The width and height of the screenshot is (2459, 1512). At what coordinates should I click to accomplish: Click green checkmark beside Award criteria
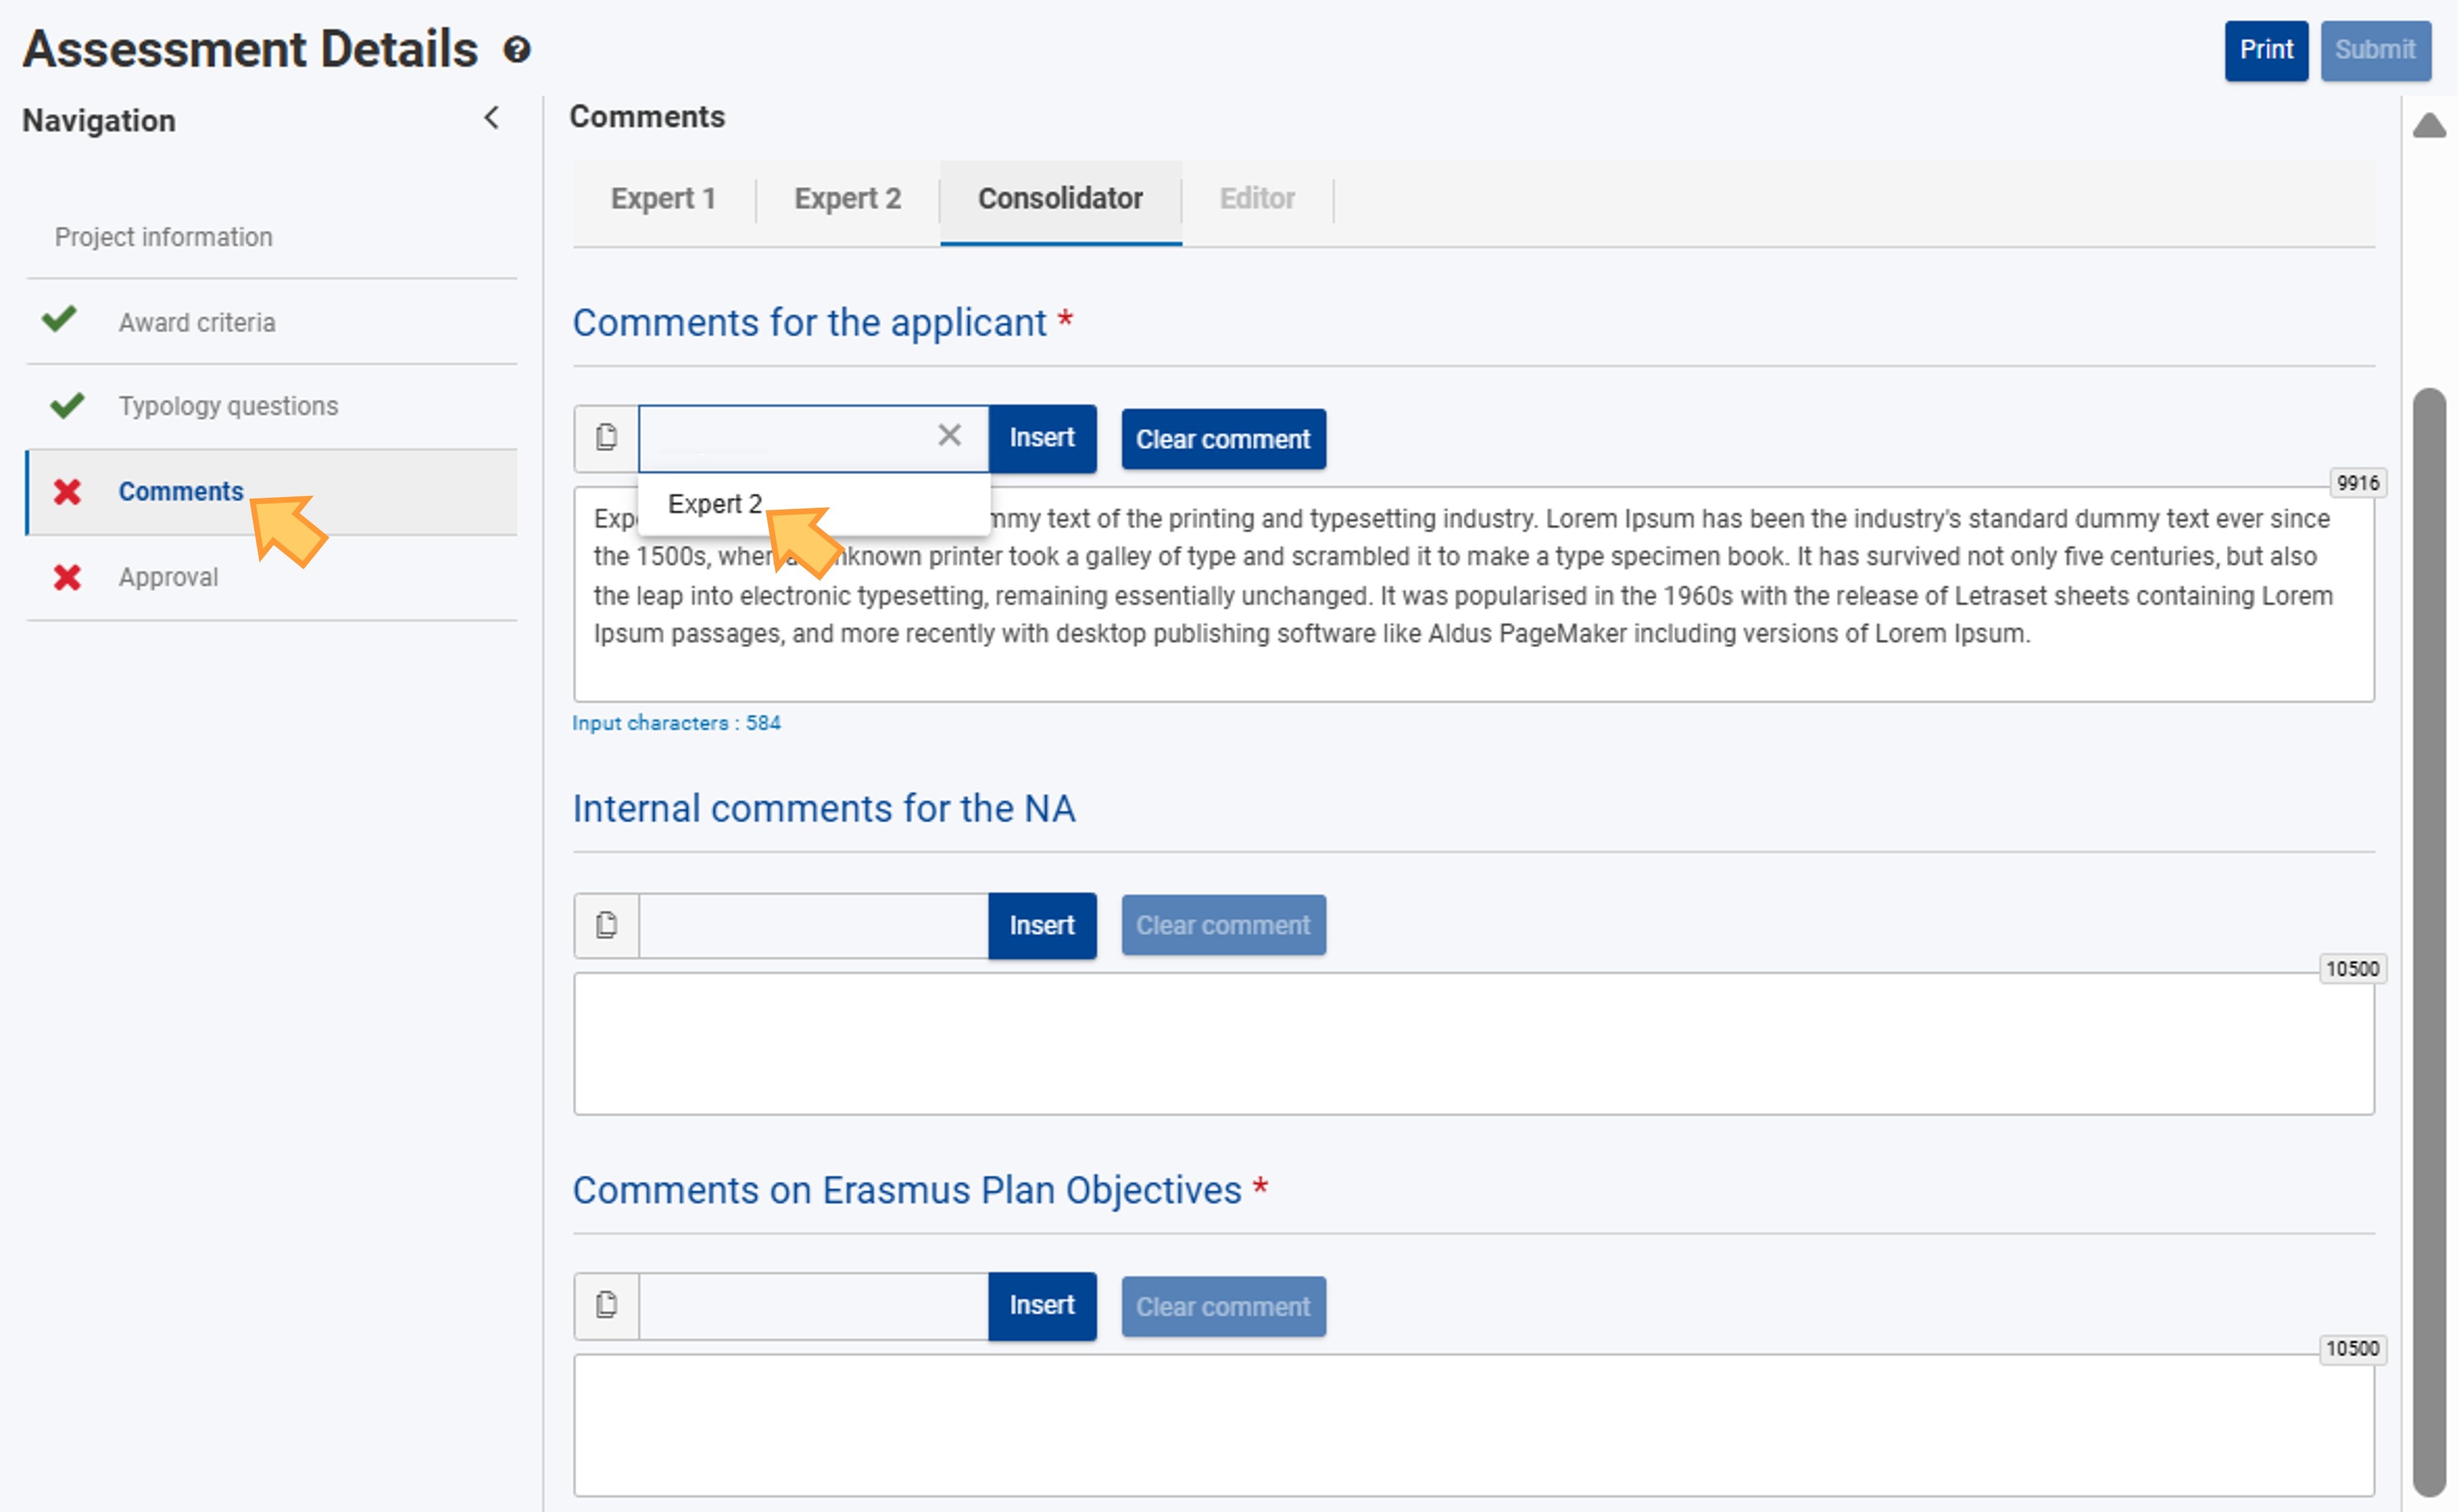tap(60, 320)
